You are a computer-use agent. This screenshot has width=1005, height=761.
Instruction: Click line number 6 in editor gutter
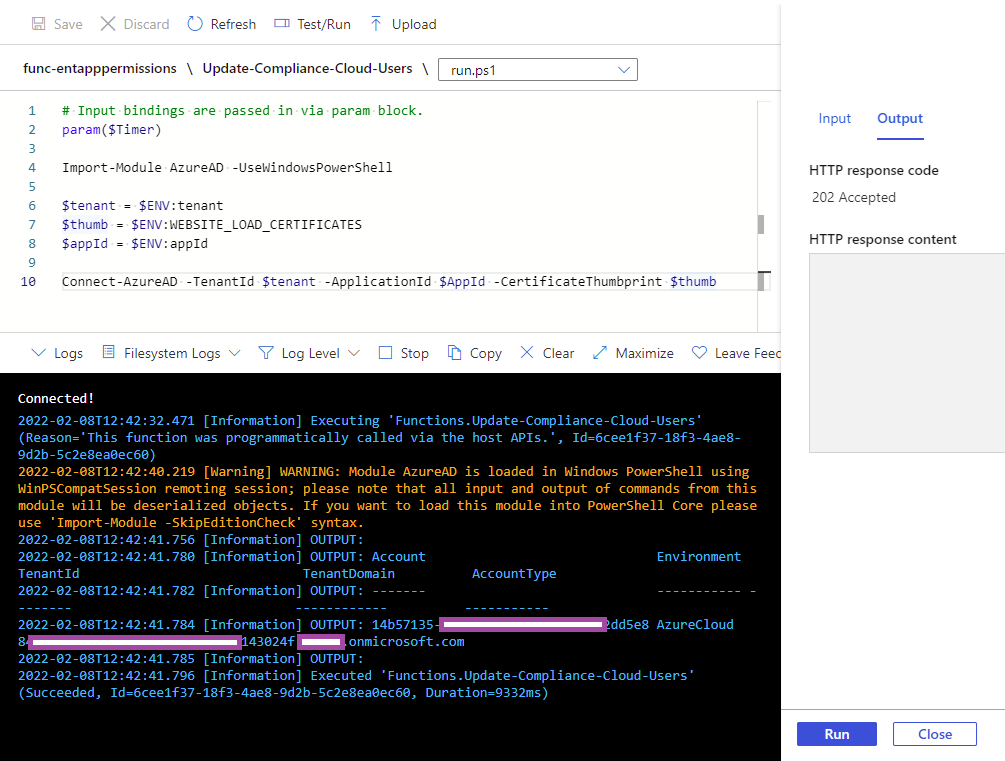(x=32, y=205)
